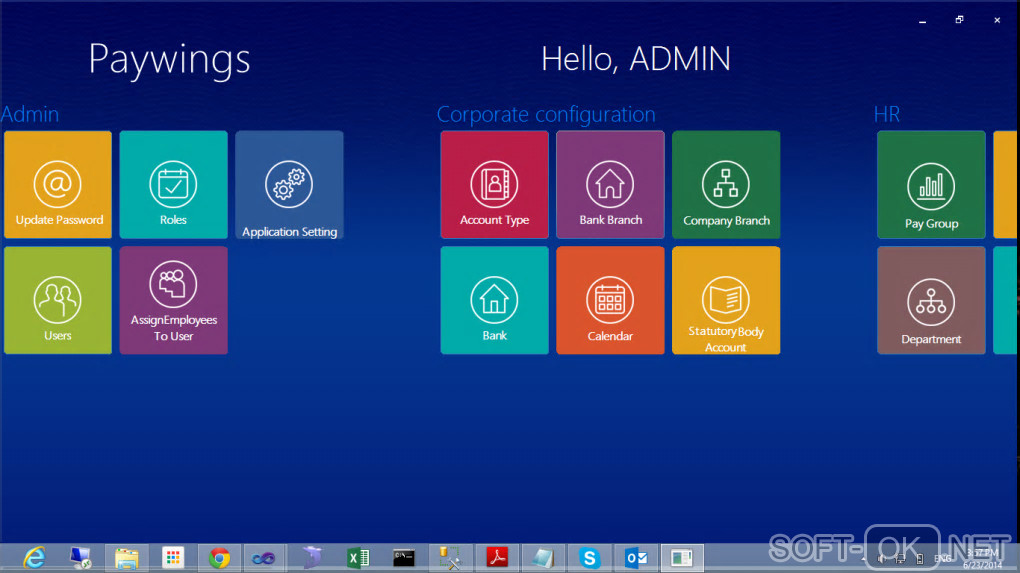Restore down the Paywings window
The width and height of the screenshot is (1020, 573).
point(959,20)
